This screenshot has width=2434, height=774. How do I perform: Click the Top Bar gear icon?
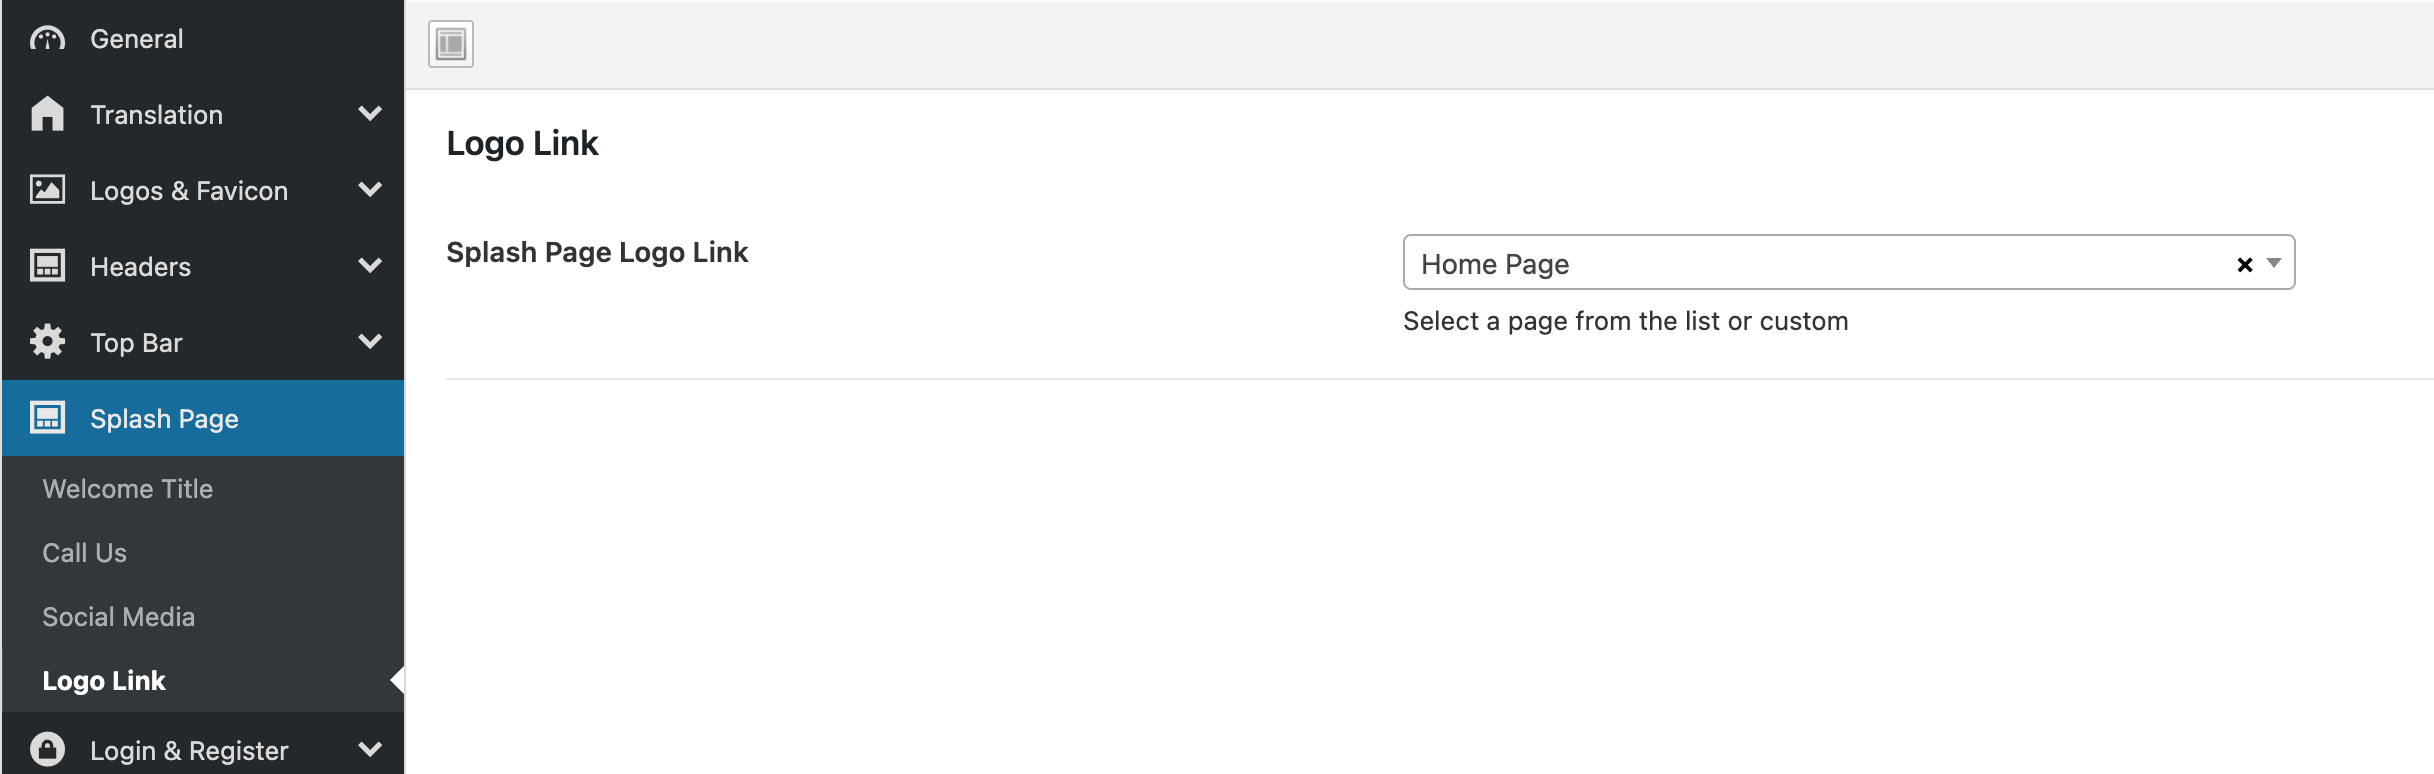pos(47,342)
